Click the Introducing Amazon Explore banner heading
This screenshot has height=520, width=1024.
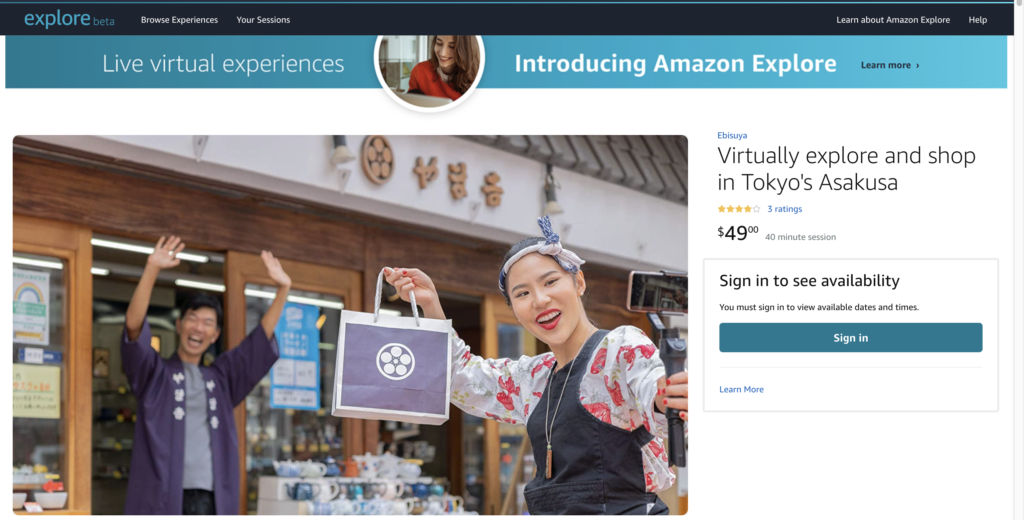click(675, 63)
